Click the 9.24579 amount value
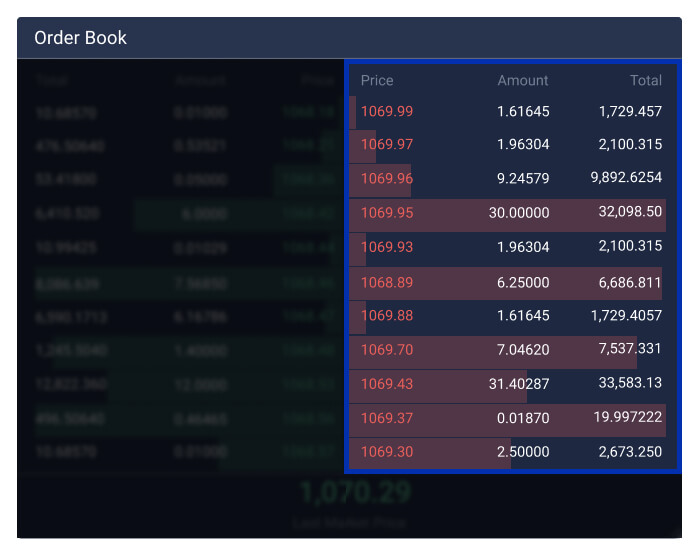 tap(523, 179)
